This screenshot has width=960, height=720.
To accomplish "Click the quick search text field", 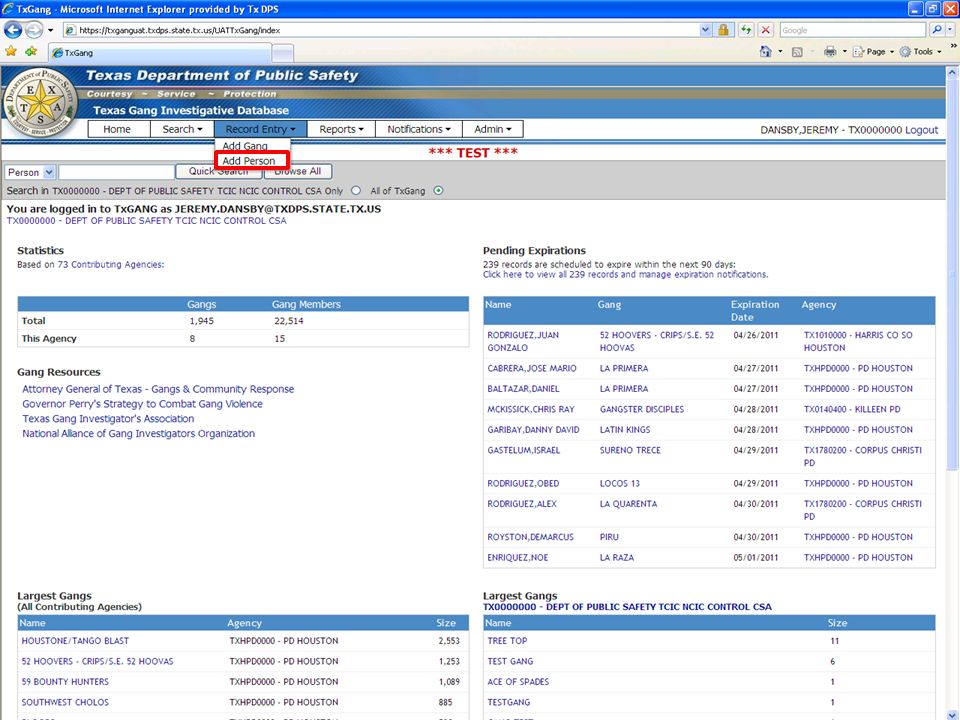I will [x=116, y=172].
